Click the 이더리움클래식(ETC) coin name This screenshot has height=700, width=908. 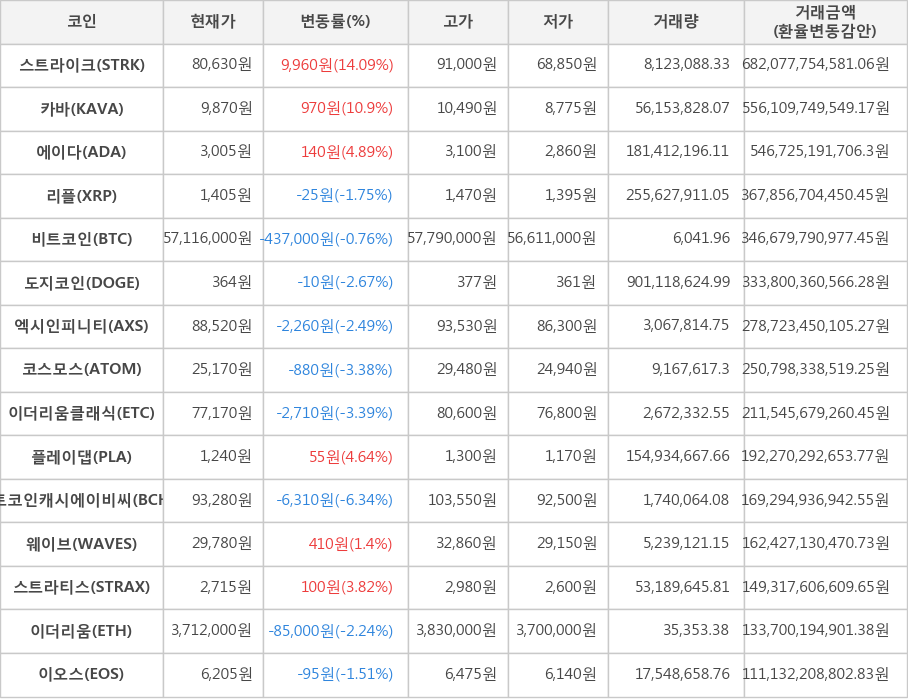(82, 413)
